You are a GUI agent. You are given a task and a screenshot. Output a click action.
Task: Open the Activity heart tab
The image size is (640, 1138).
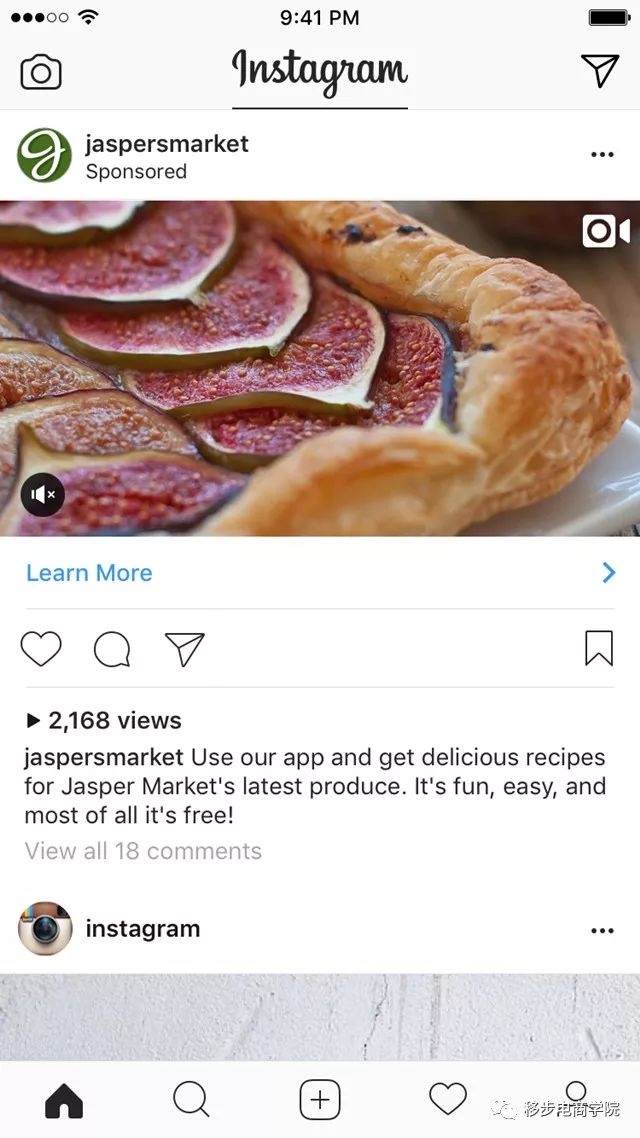[x=448, y=1099]
